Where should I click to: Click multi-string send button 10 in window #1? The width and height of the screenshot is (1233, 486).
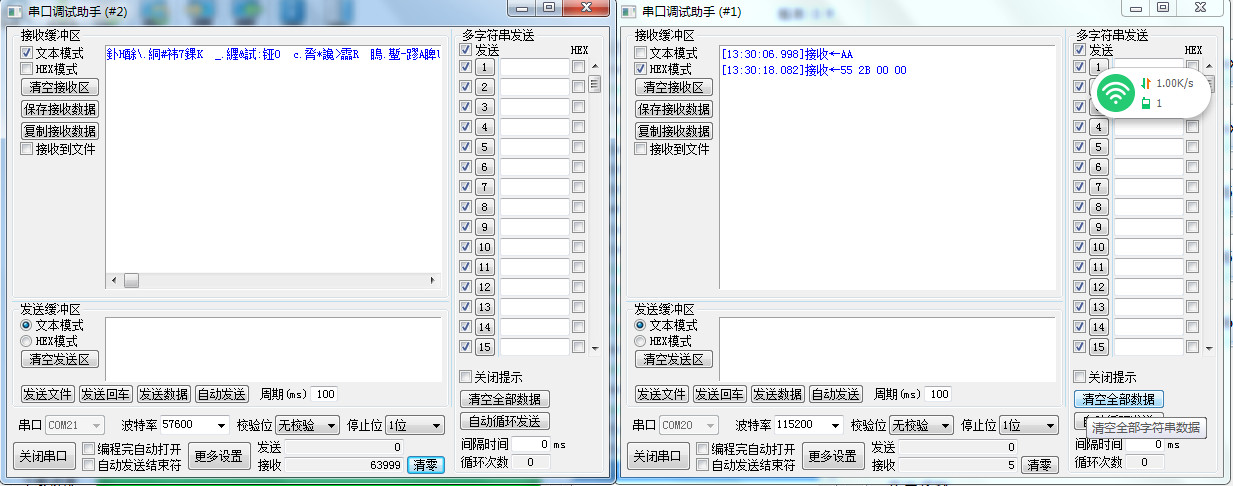pos(1098,247)
